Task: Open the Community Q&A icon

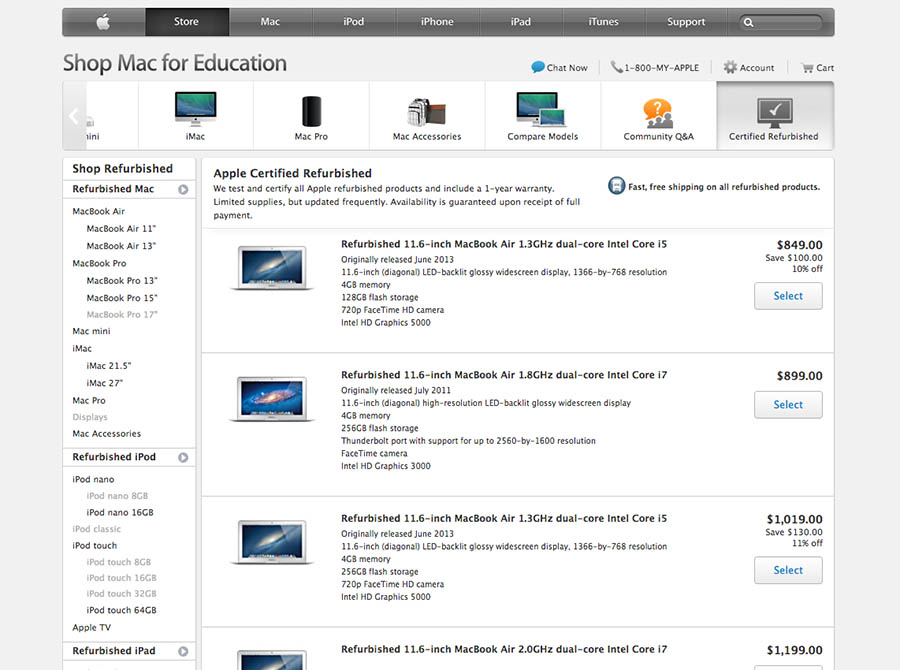Action: [x=658, y=113]
